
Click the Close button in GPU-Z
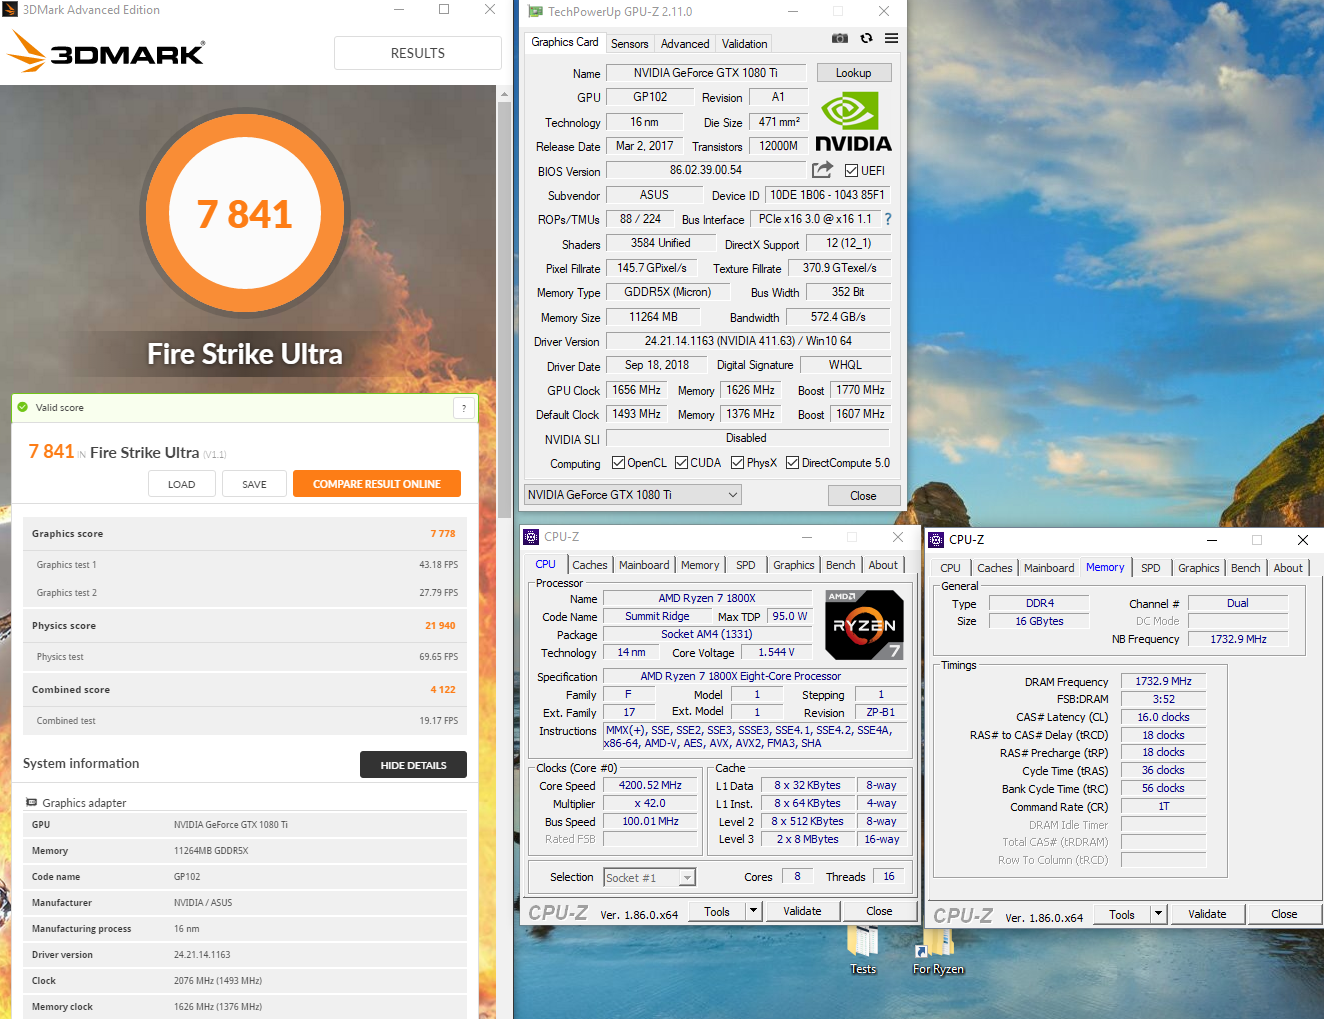[x=864, y=496]
